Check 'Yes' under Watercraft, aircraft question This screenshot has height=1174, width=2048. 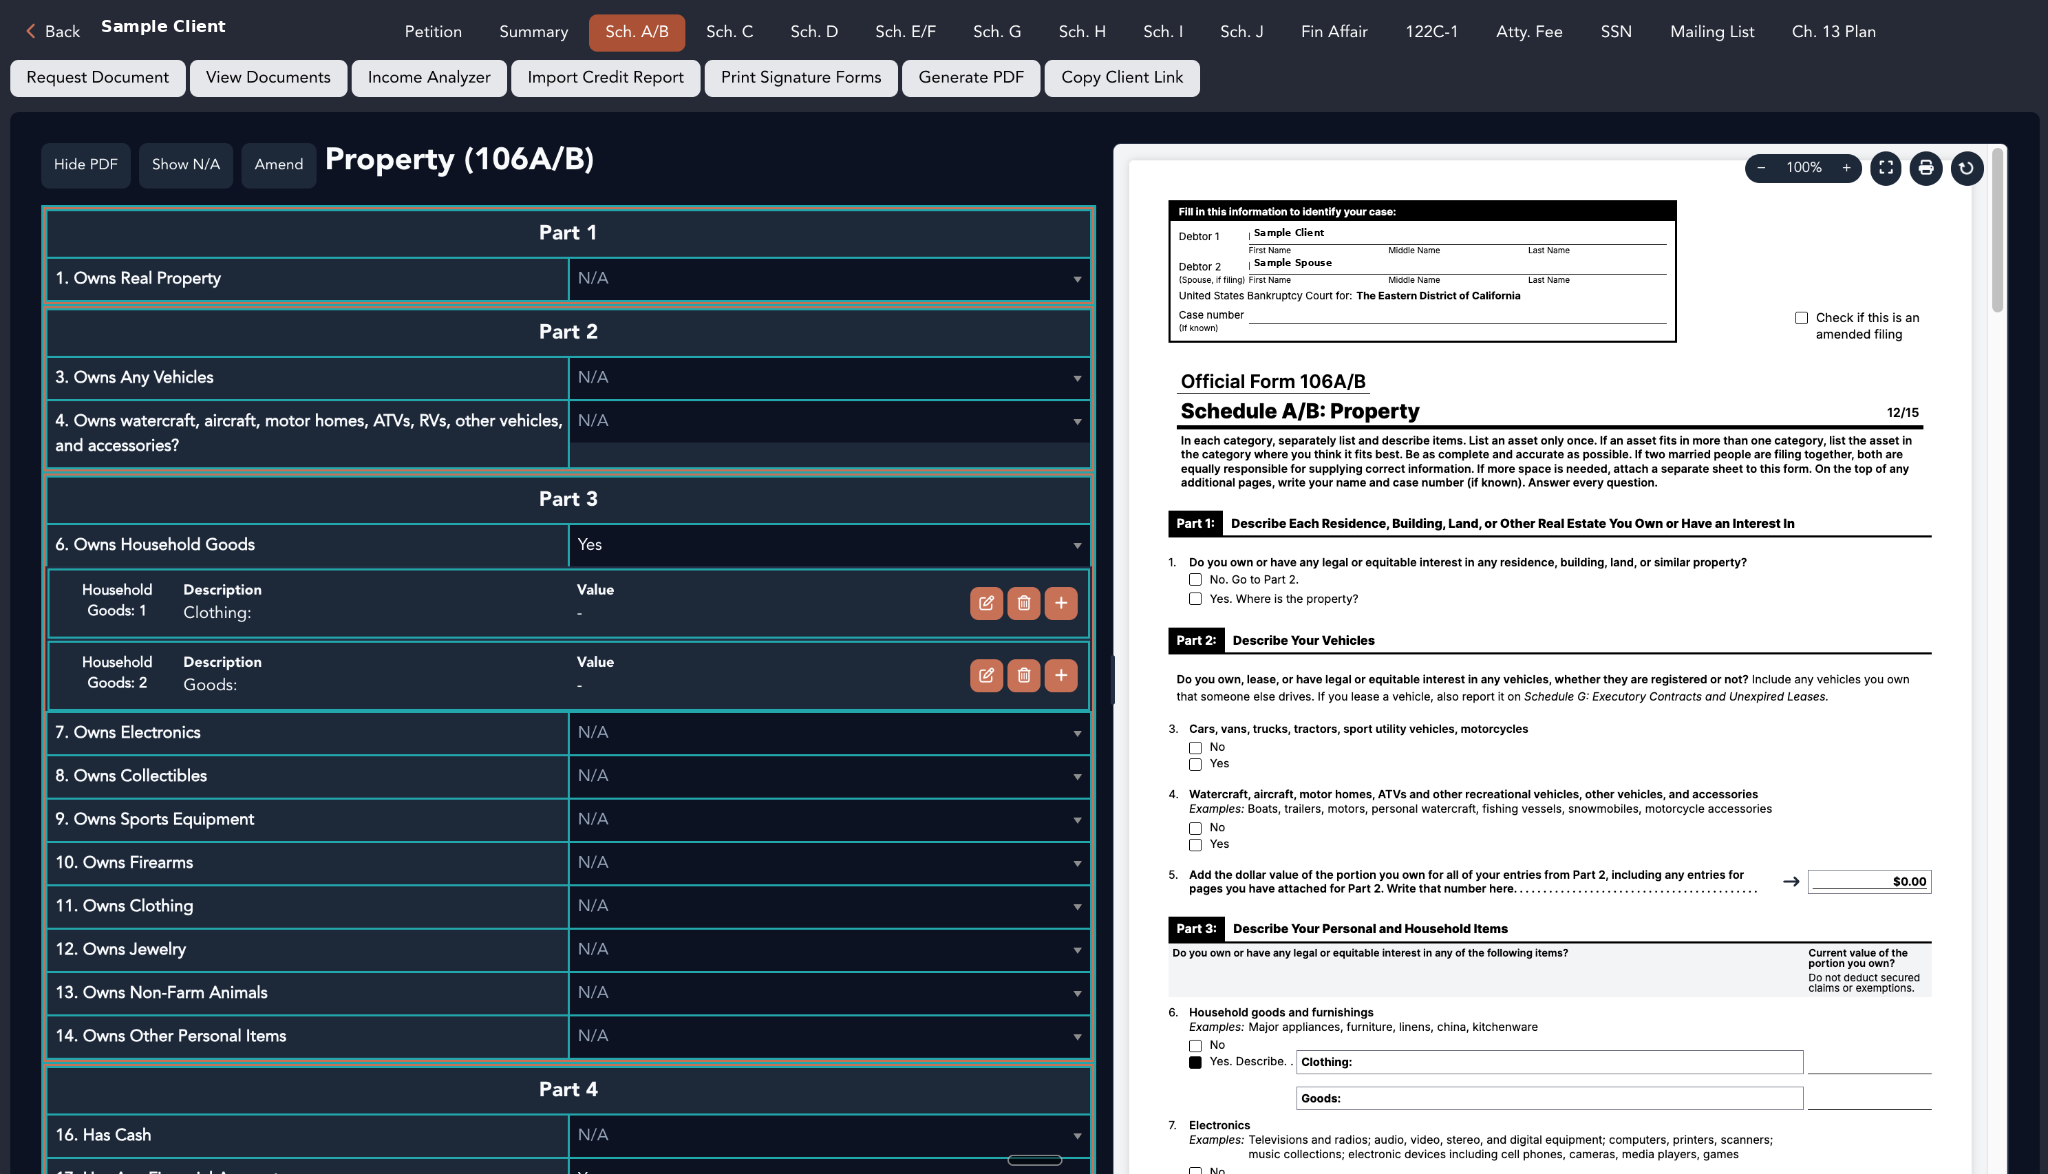(1195, 845)
